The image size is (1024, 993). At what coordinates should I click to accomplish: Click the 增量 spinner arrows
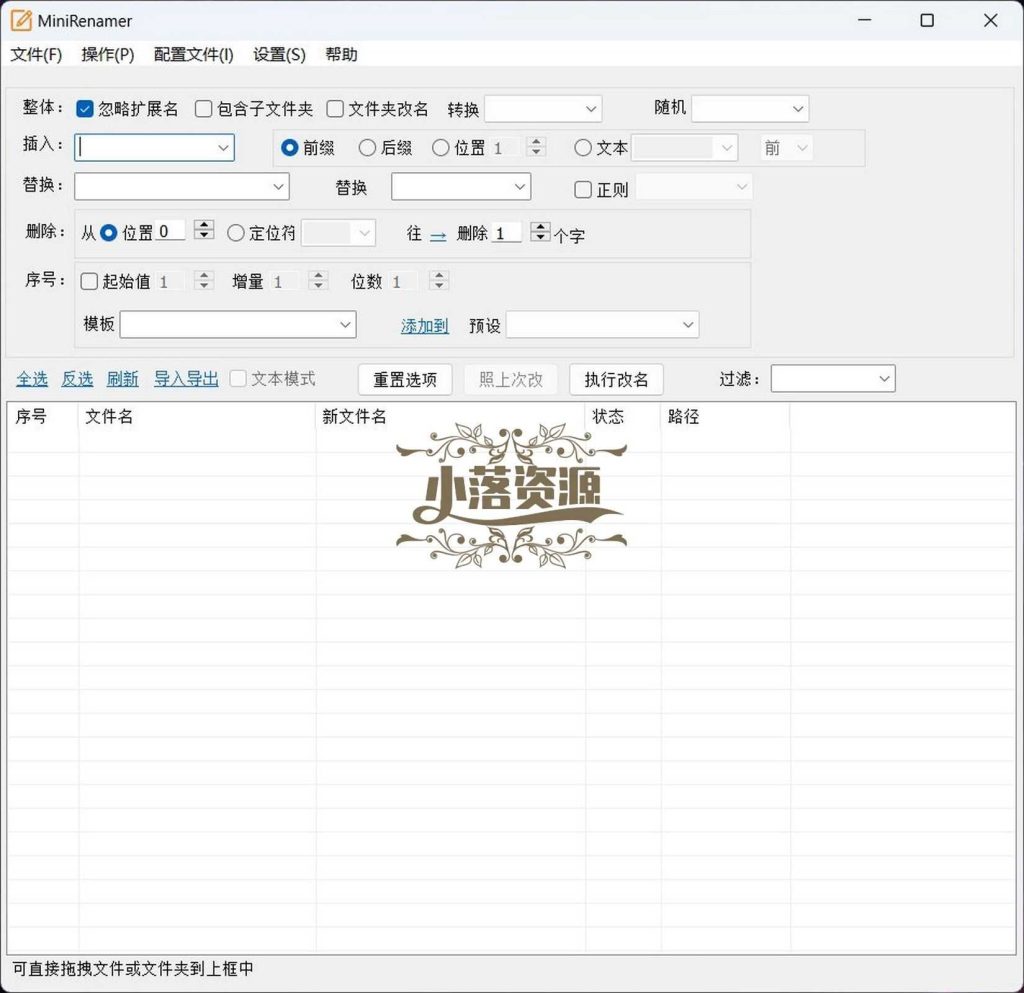coord(318,281)
